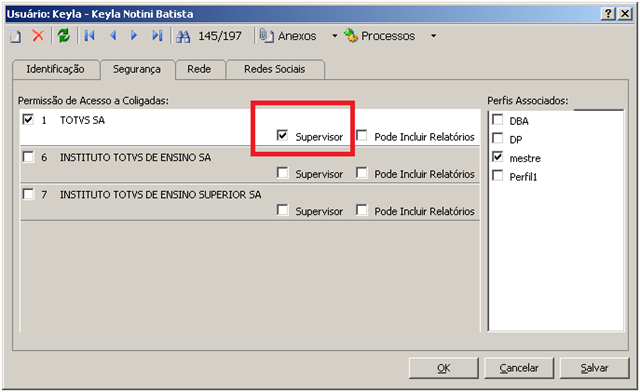Enable the DBA associated profile checkbox
Viewport: 640px width, 392px height.
tap(498, 120)
